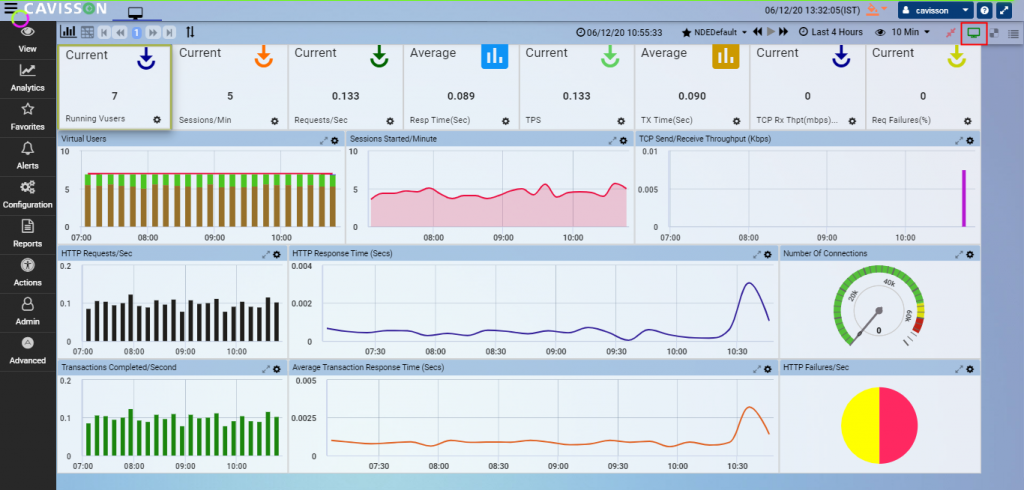Maximize the Virtual Users chart panel
Viewport: 1024px width, 490px height.
[x=324, y=140]
